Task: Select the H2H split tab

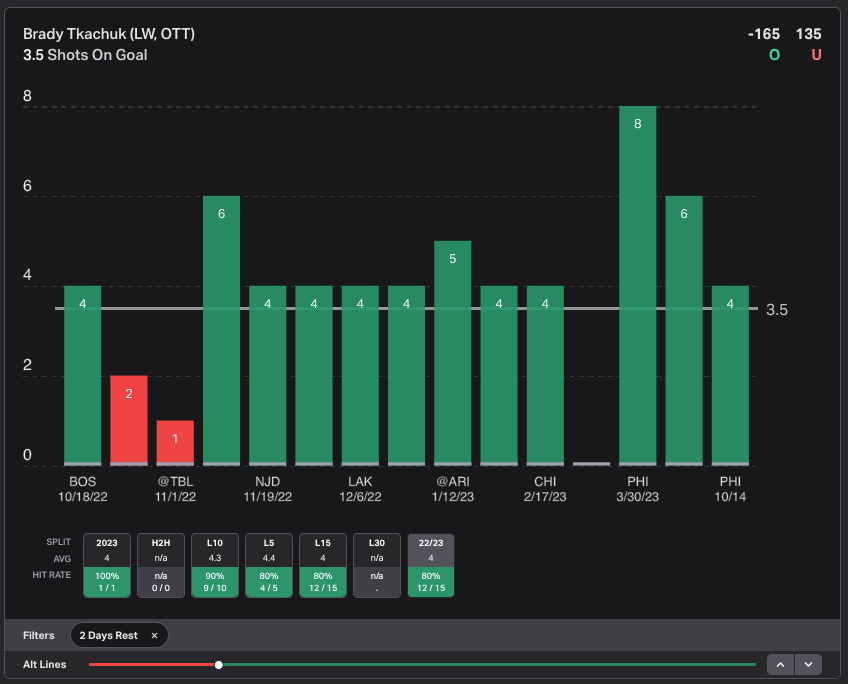Action: (x=161, y=565)
